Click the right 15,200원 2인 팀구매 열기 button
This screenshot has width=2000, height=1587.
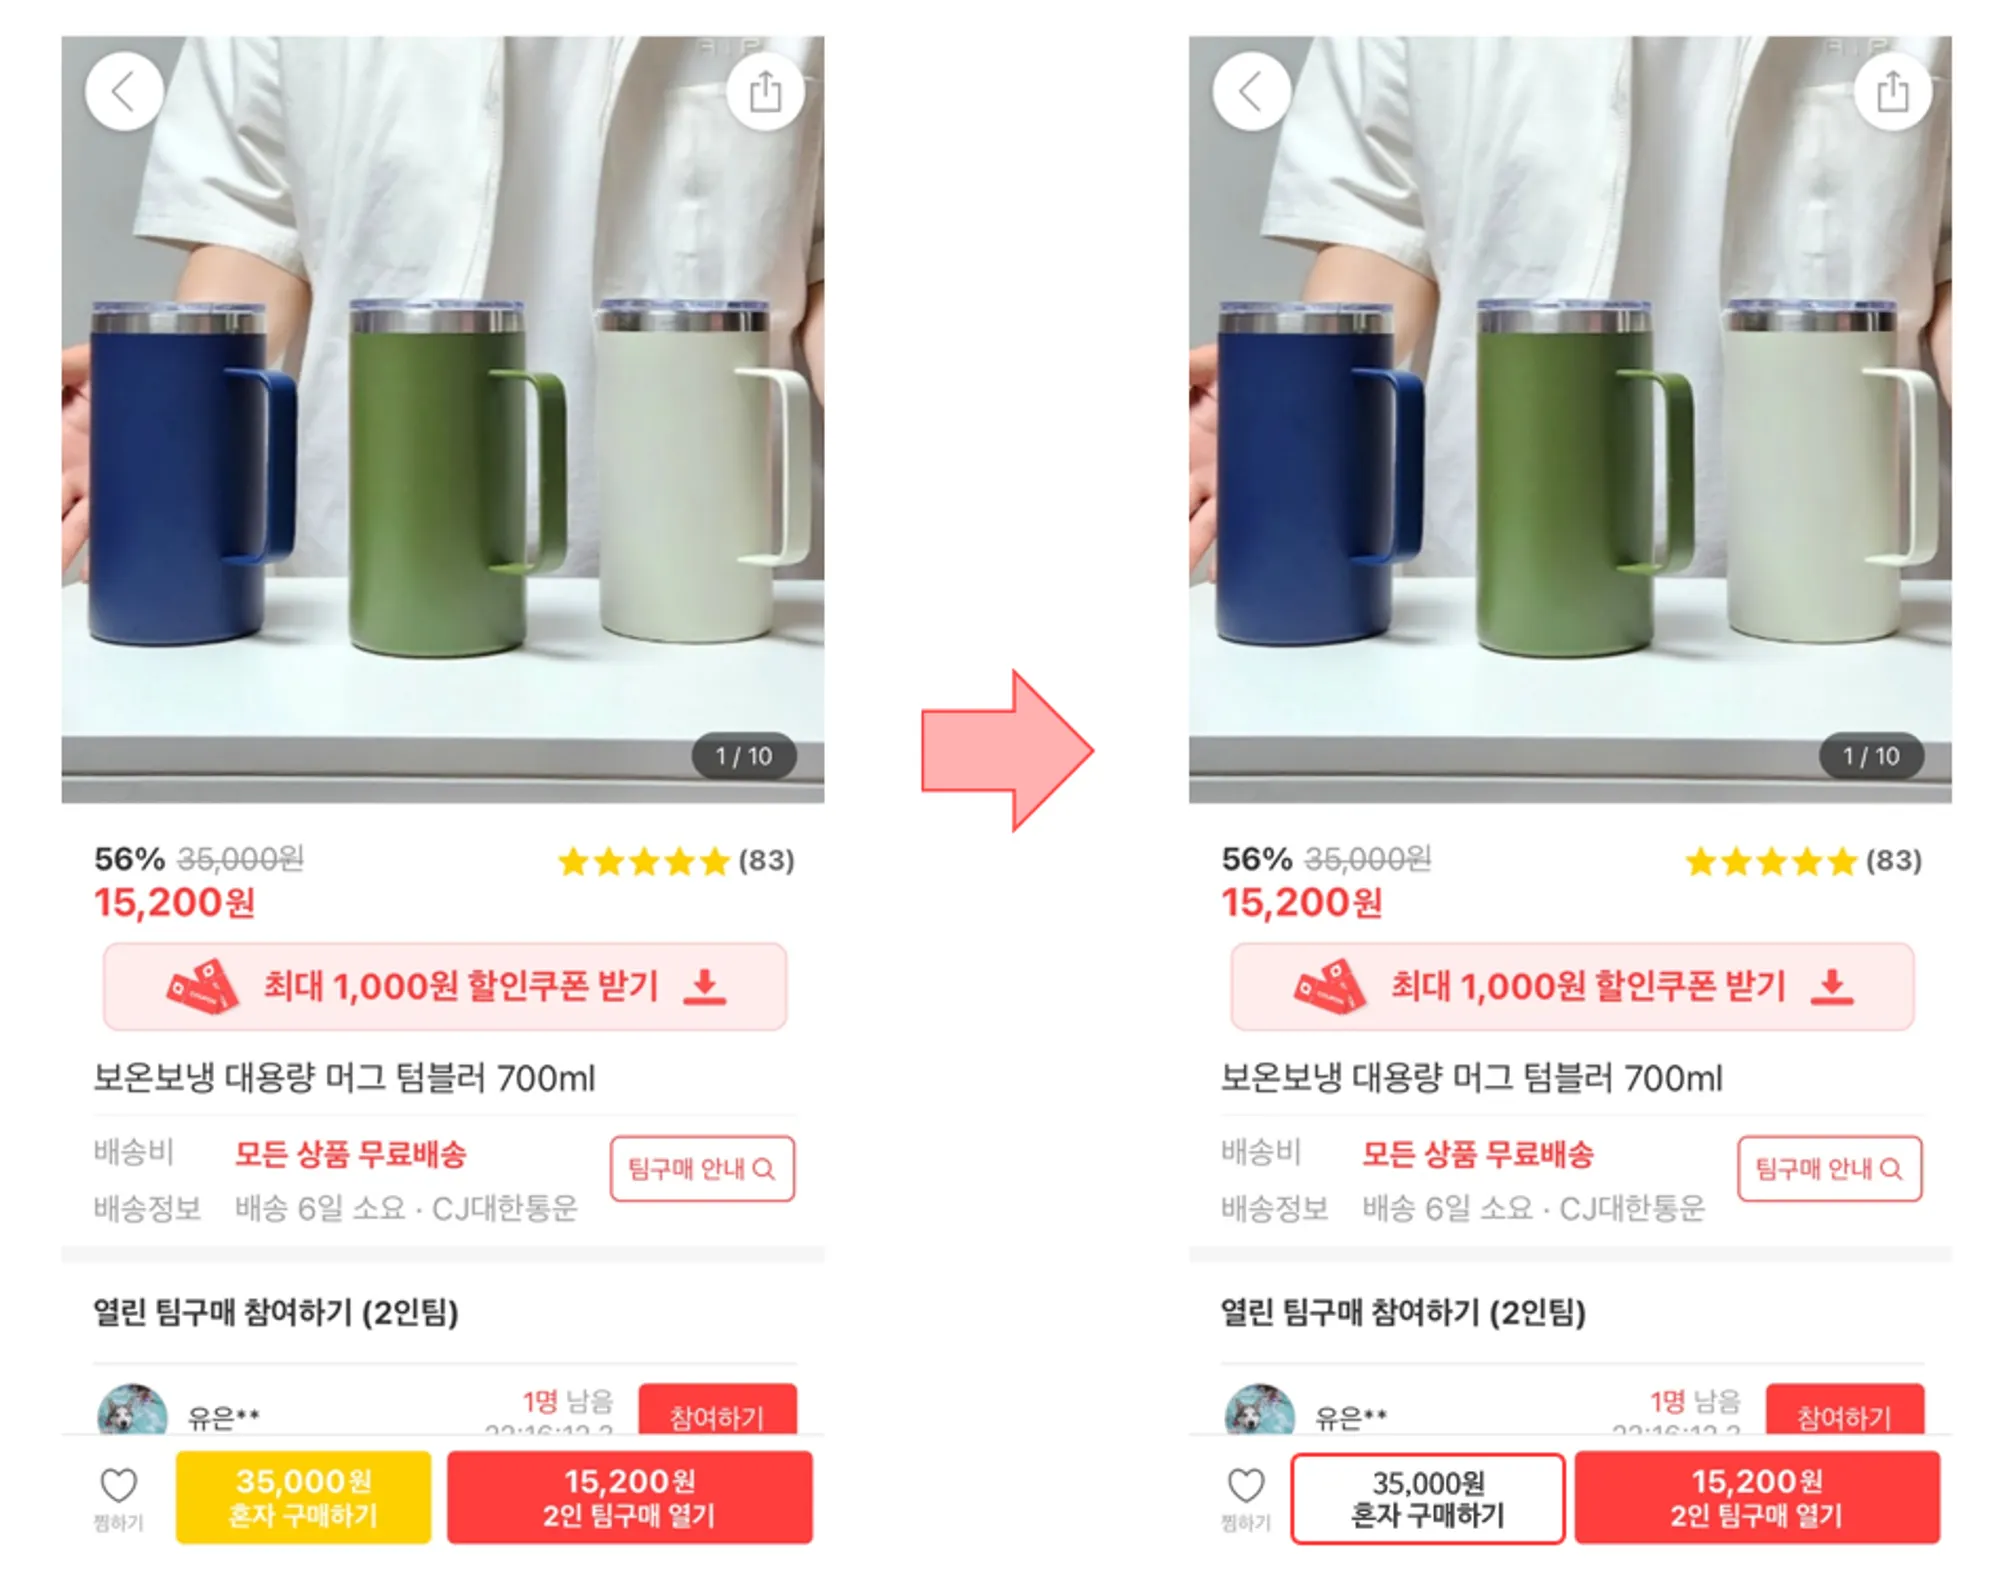(1757, 1497)
